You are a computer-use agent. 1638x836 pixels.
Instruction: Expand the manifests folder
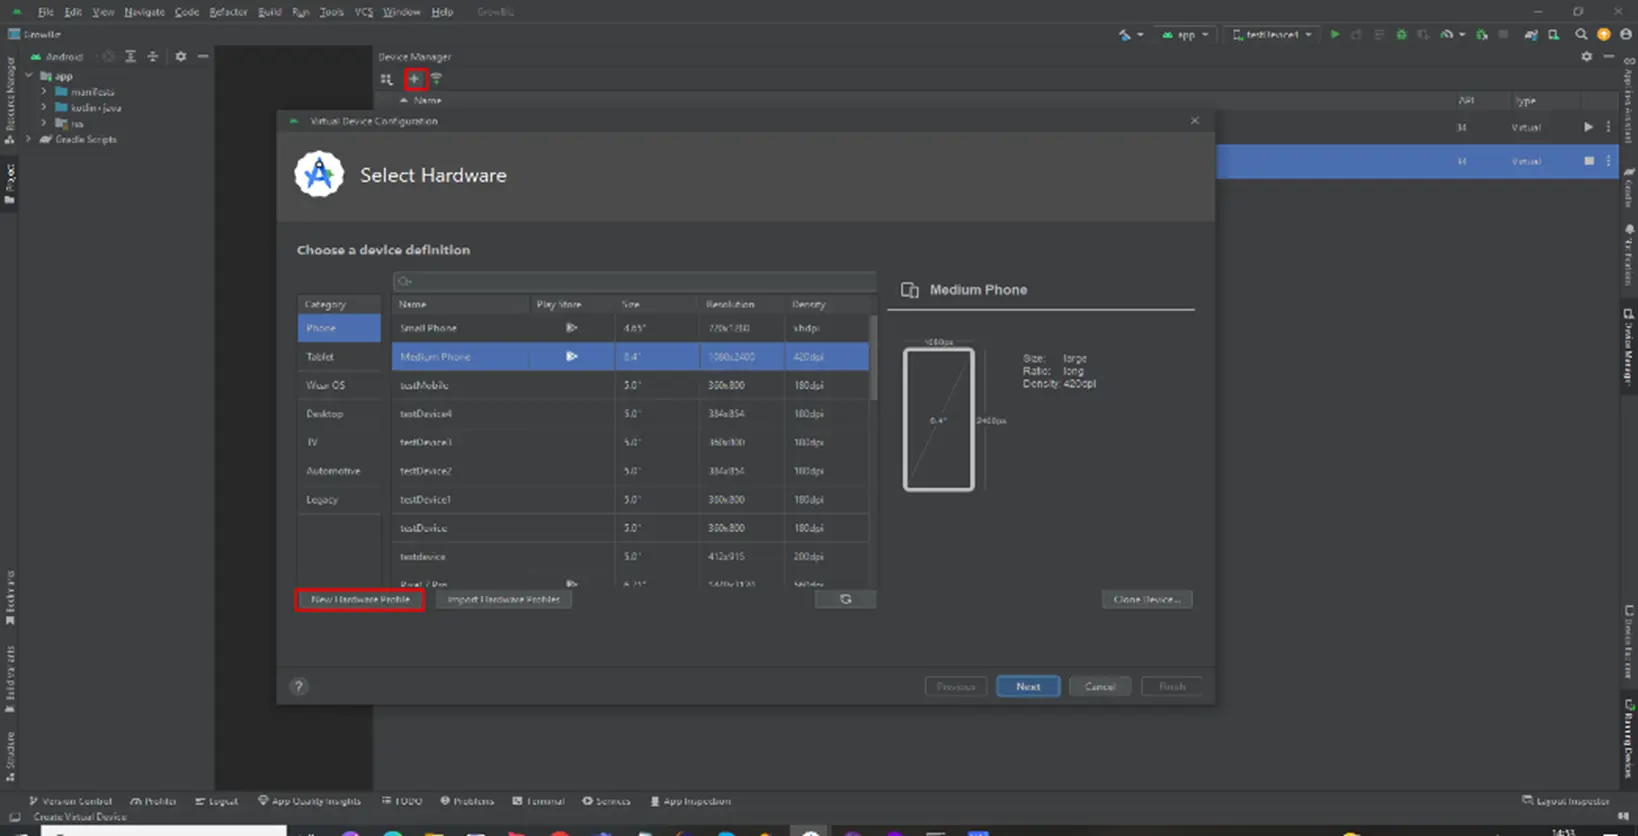pos(44,92)
